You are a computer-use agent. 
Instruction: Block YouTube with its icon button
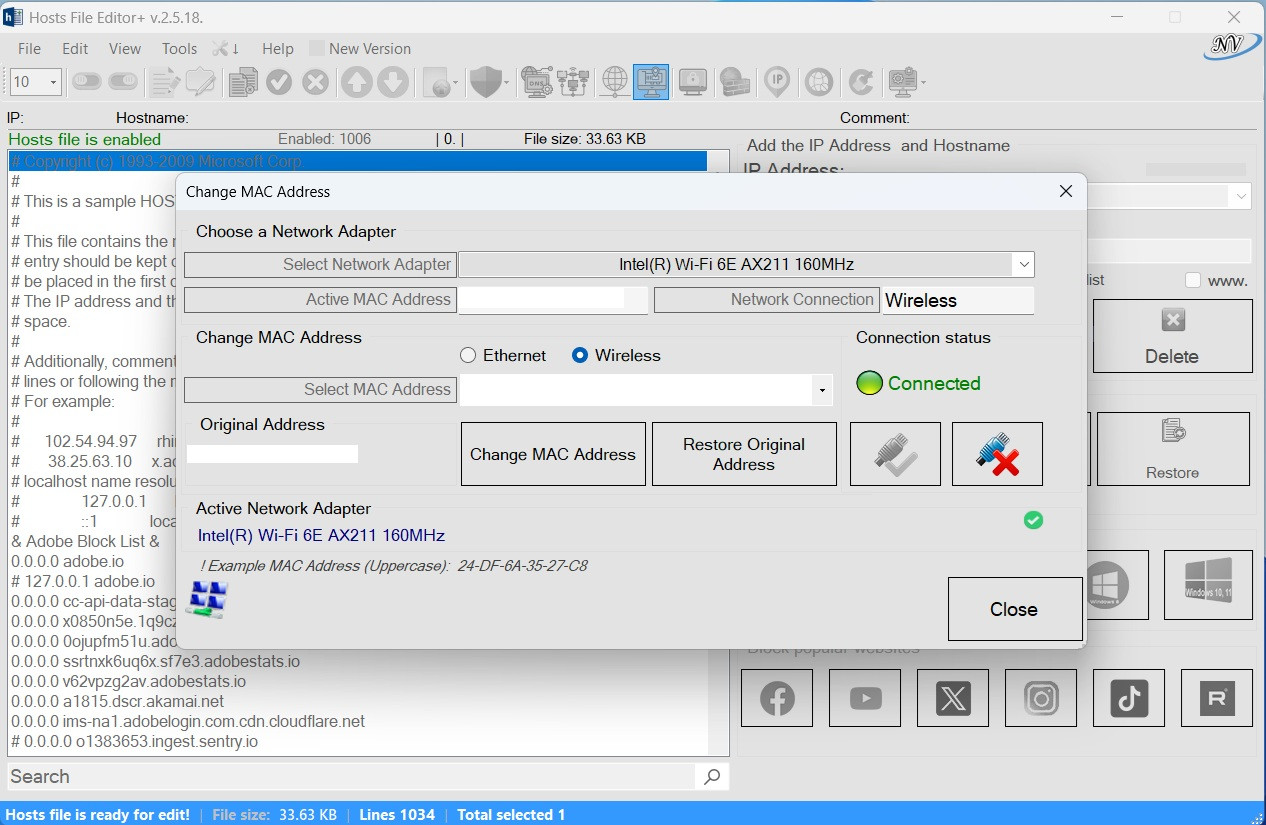(x=865, y=698)
